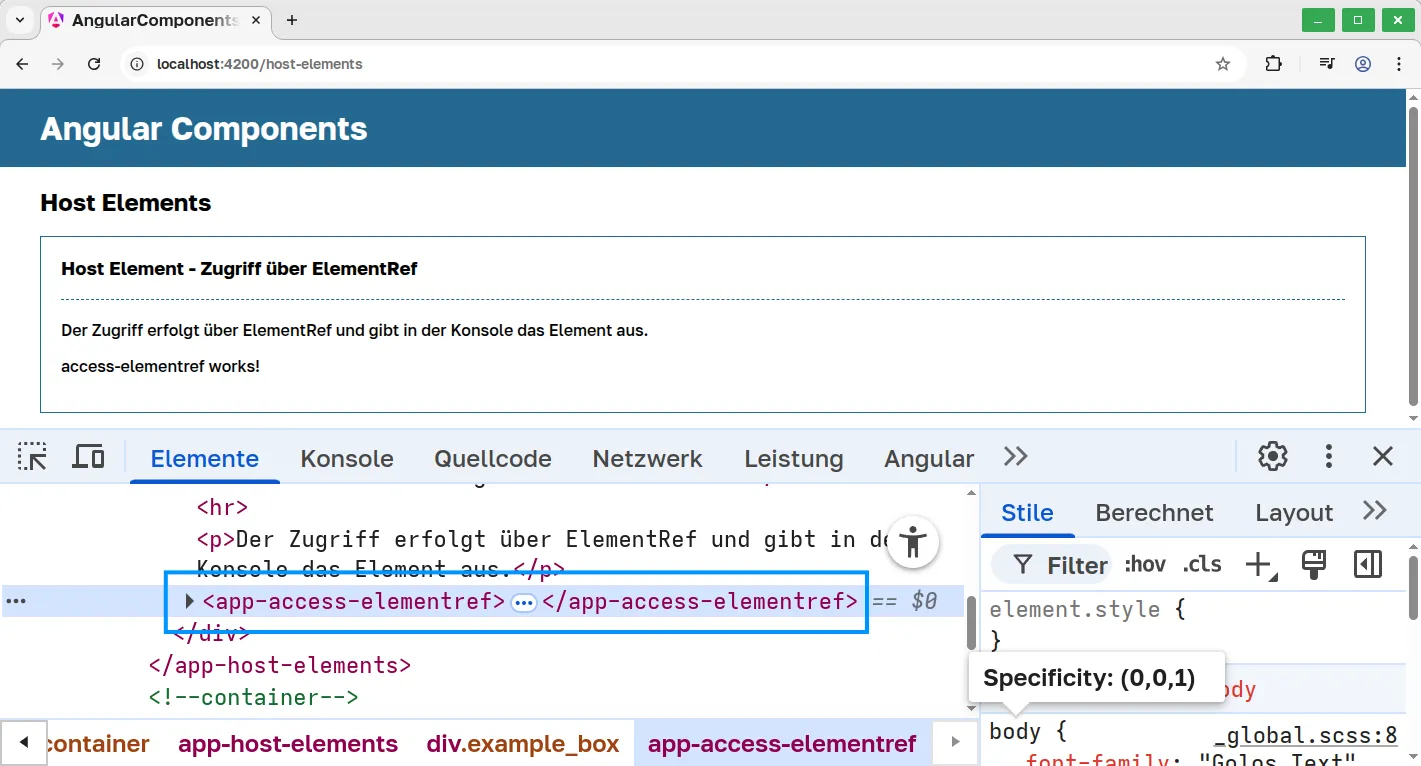The width and height of the screenshot is (1421, 766).
Task: Open the _global.scss:8 source link
Action: (x=1305, y=736)
